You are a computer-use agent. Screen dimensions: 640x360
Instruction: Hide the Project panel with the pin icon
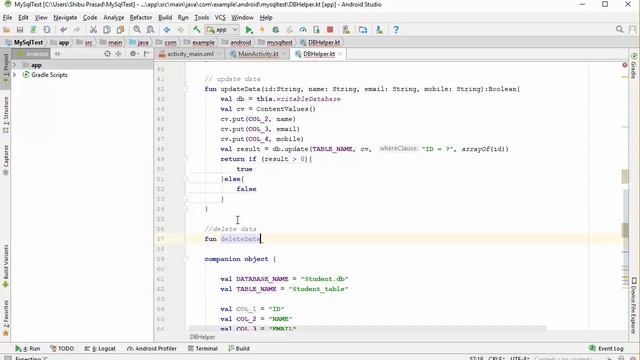click(146, 53)
